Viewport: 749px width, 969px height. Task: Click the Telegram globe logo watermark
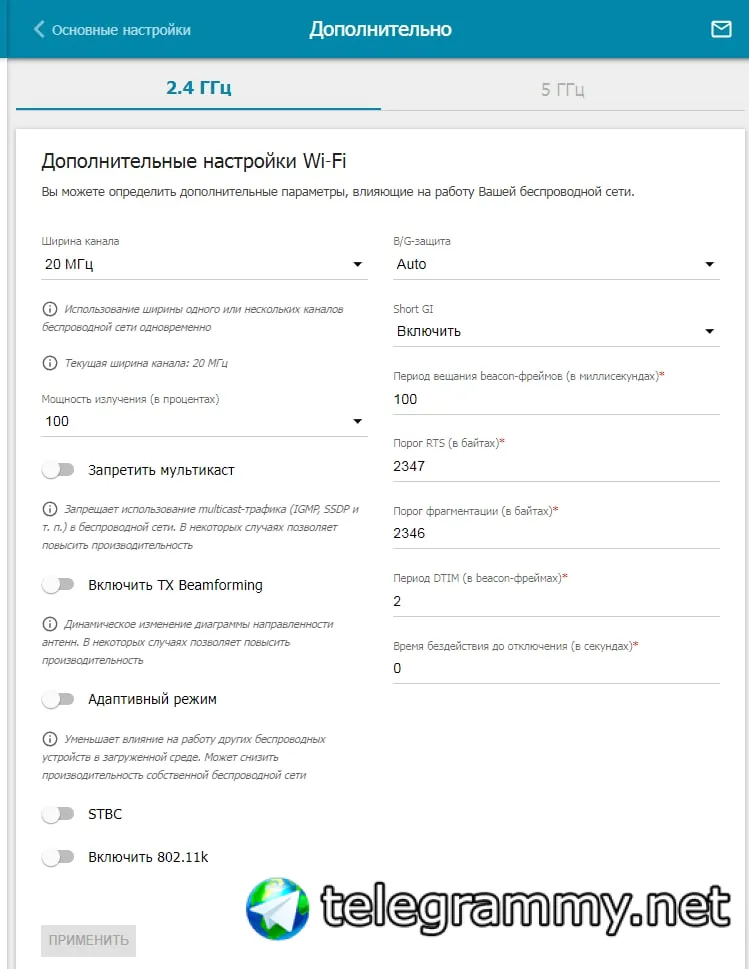click(277, 908)
